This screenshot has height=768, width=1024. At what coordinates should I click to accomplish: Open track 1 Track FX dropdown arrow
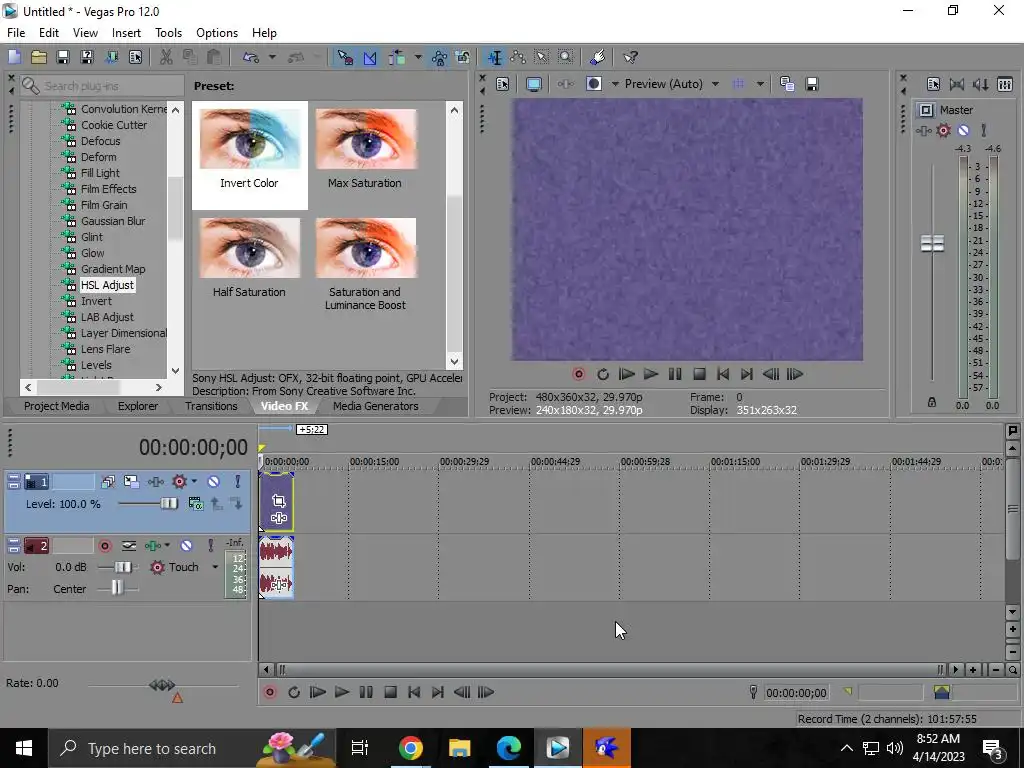coord(194,482)
